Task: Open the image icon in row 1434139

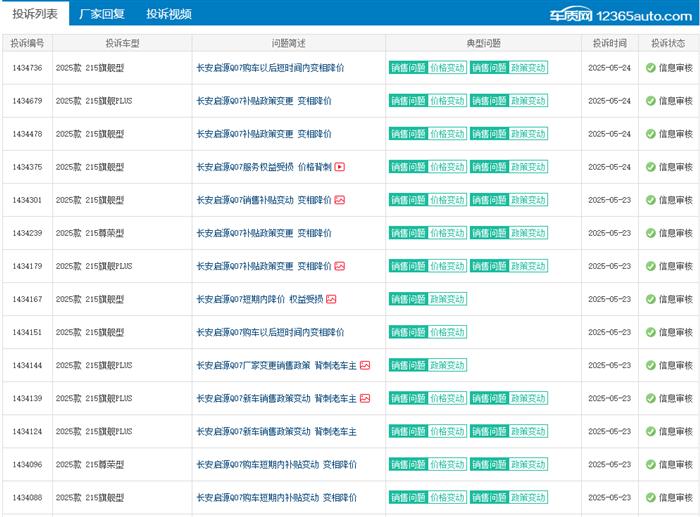Action: point(365,398)
